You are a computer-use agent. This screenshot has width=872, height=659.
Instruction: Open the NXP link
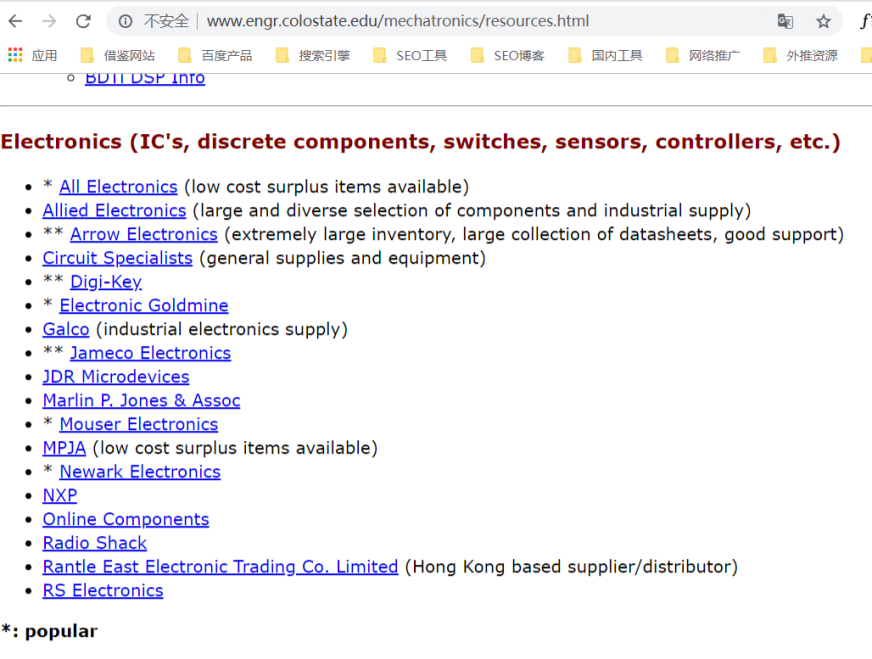60,496
